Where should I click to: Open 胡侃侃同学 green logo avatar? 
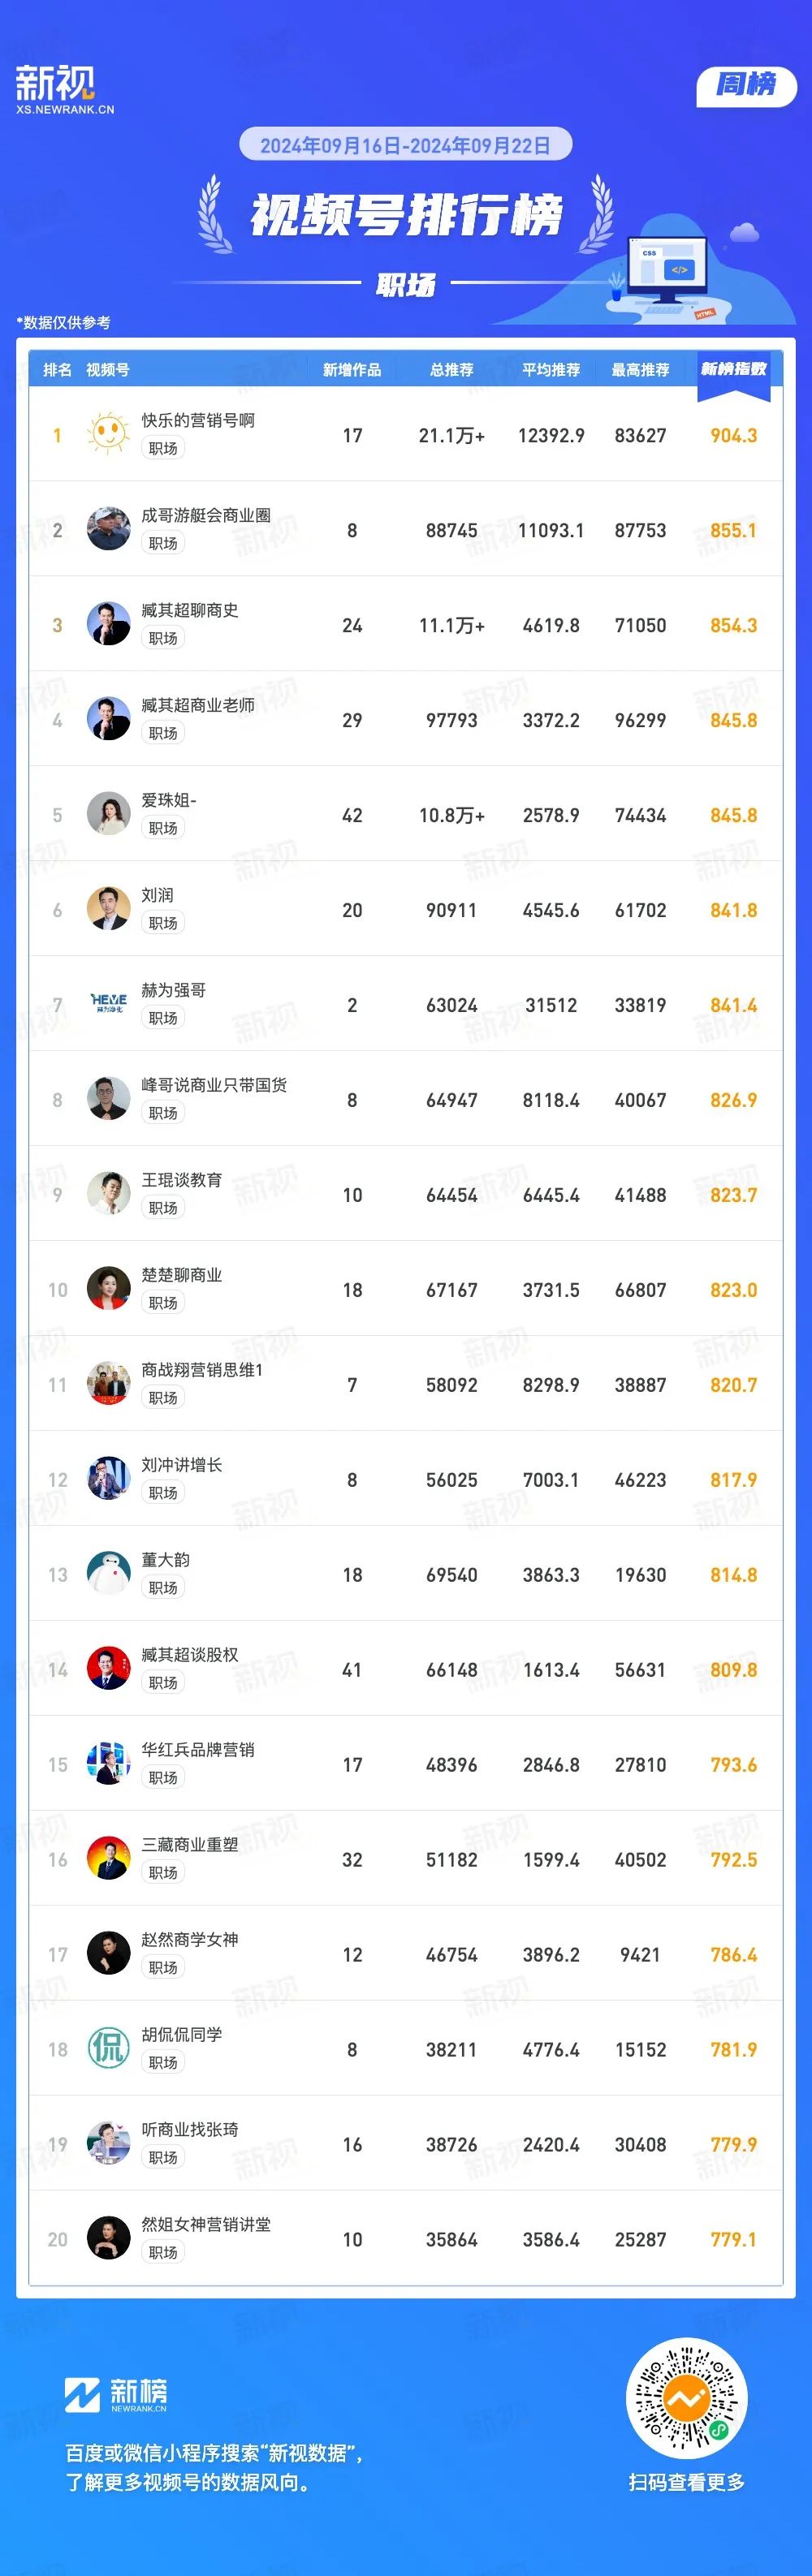tap(108, 2048)
